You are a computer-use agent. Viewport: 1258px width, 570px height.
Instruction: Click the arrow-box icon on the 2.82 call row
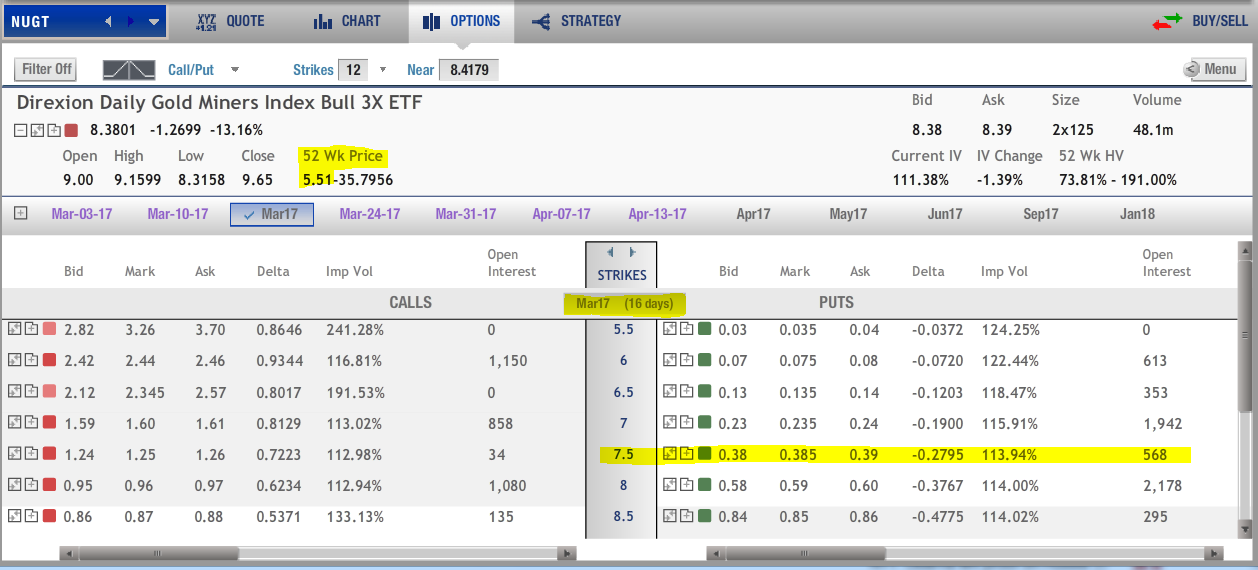(14, 329)
